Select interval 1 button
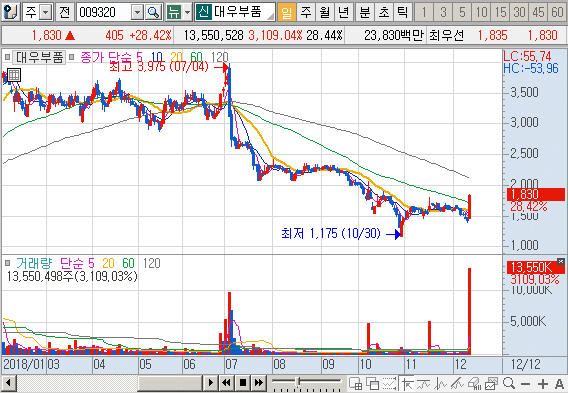This screenshot has height=393, width=568. (423, 12)
